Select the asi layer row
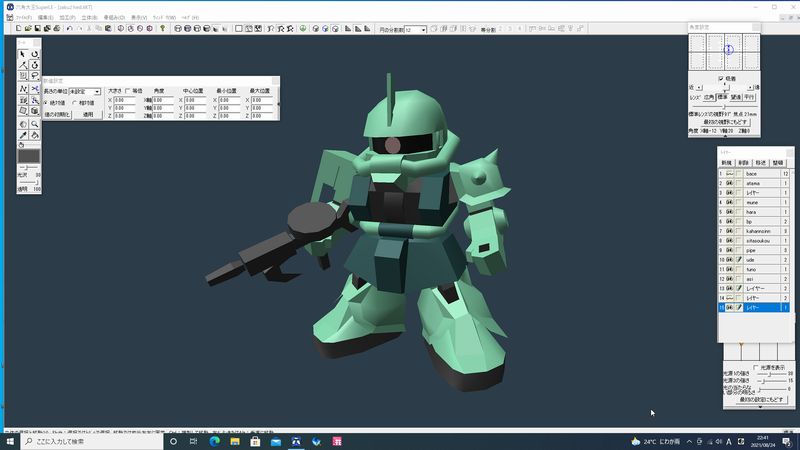 point(754,279)
